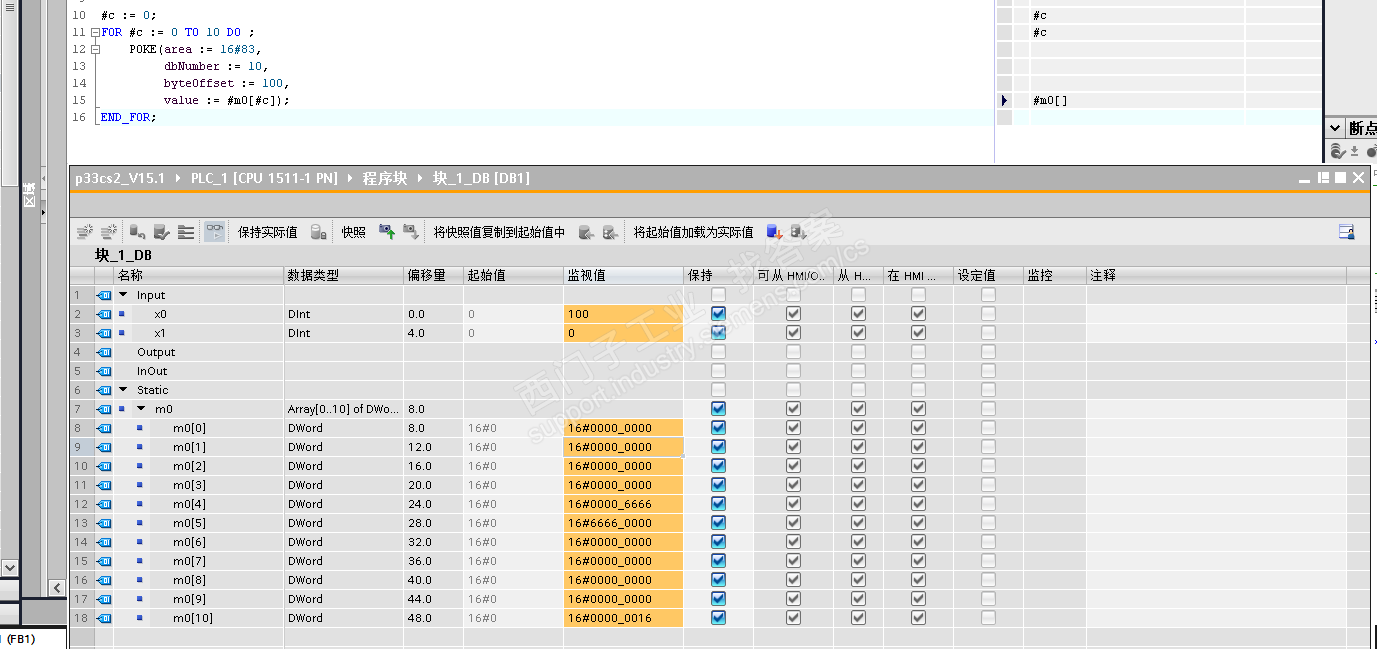This screenshot has width=1377, height=649.
Task: Click the END_FOR; code line
Action: click(x=129, y=117)
